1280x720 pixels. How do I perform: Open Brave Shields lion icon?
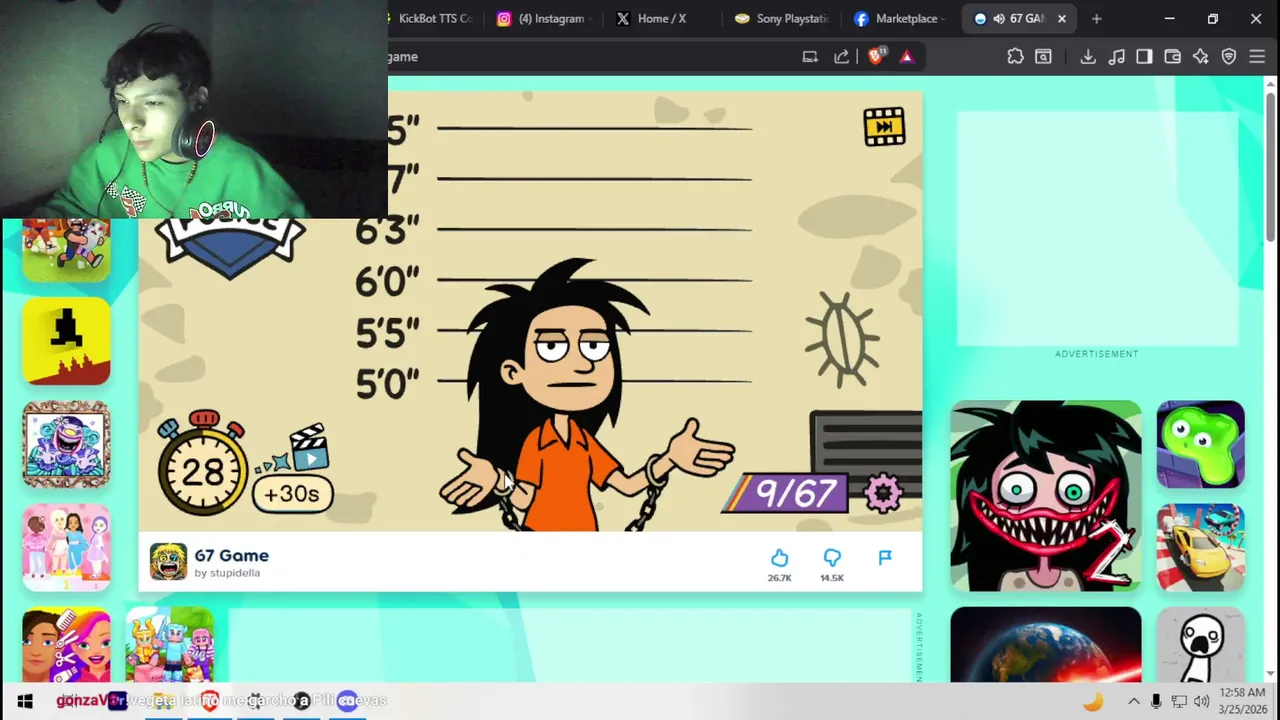876,57
